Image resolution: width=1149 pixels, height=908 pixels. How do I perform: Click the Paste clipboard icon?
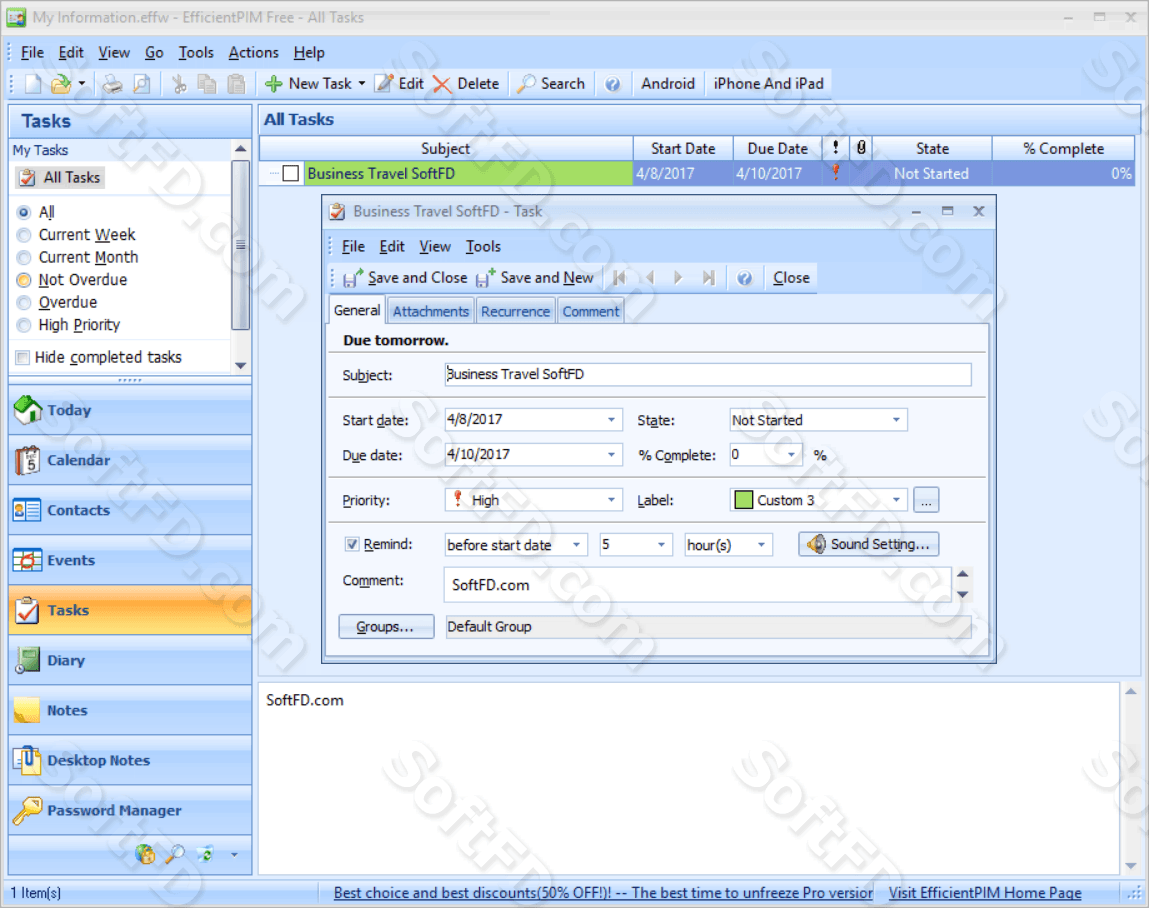[236, 84]
